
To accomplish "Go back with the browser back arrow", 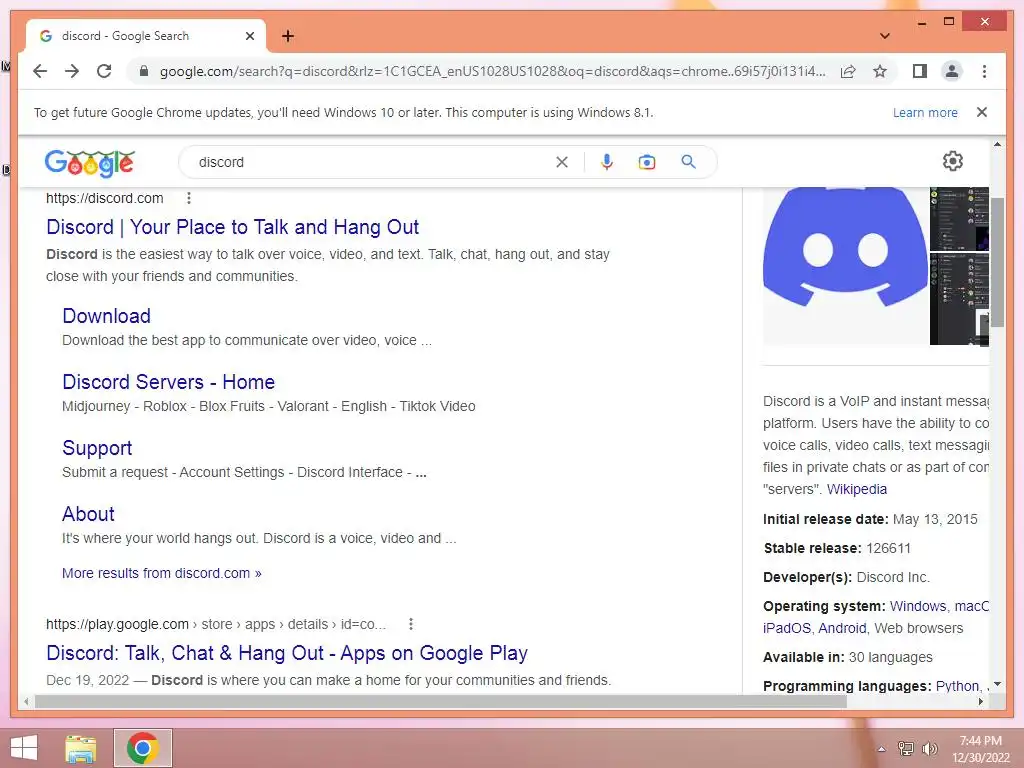I will point(40,71).
